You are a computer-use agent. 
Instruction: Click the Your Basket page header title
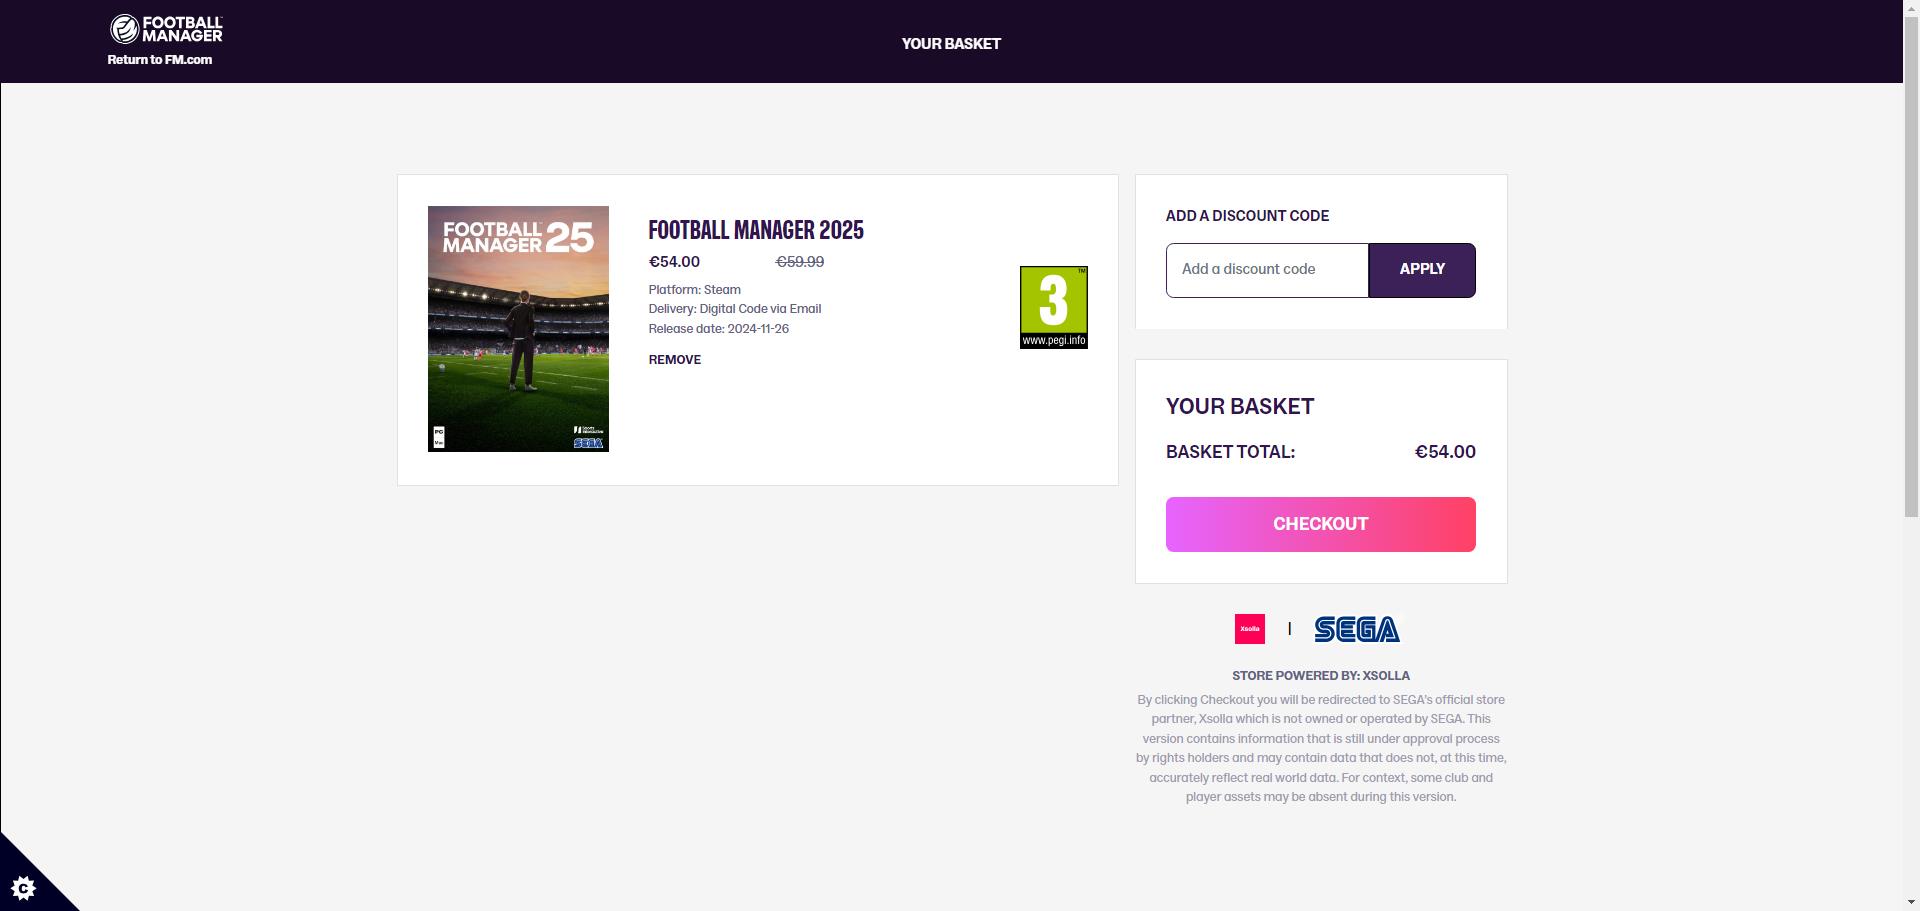point(950,44)
